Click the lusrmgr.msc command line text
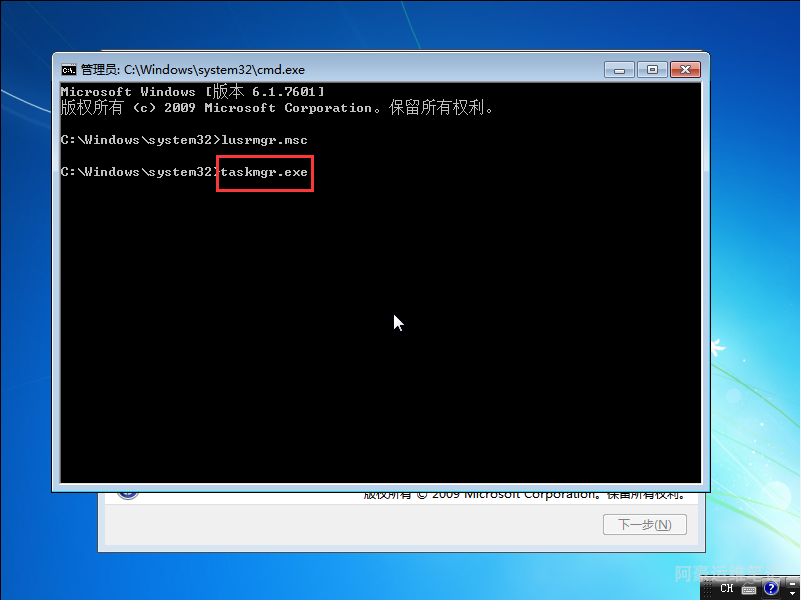This screenshot has height=600, width=801. click(x=265, y=140)
